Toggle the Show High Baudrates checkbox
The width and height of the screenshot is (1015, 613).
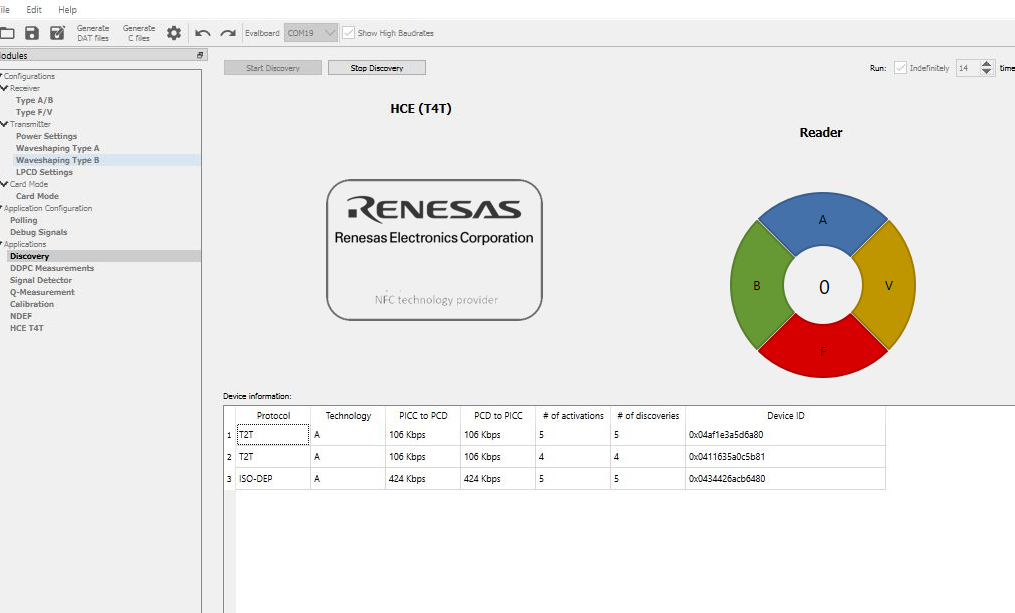(348, 33)
